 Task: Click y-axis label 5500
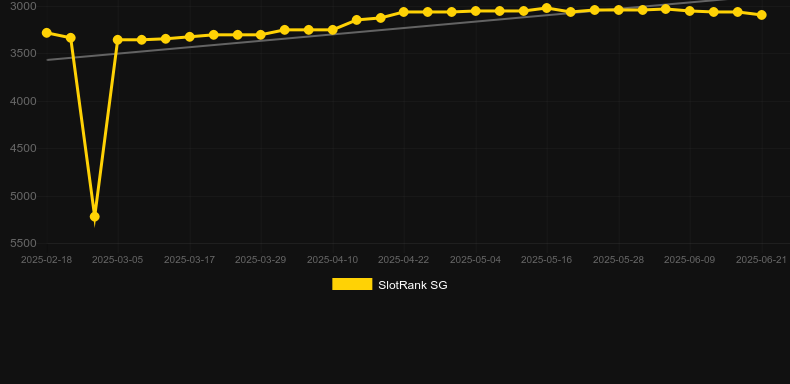[24, 243]
